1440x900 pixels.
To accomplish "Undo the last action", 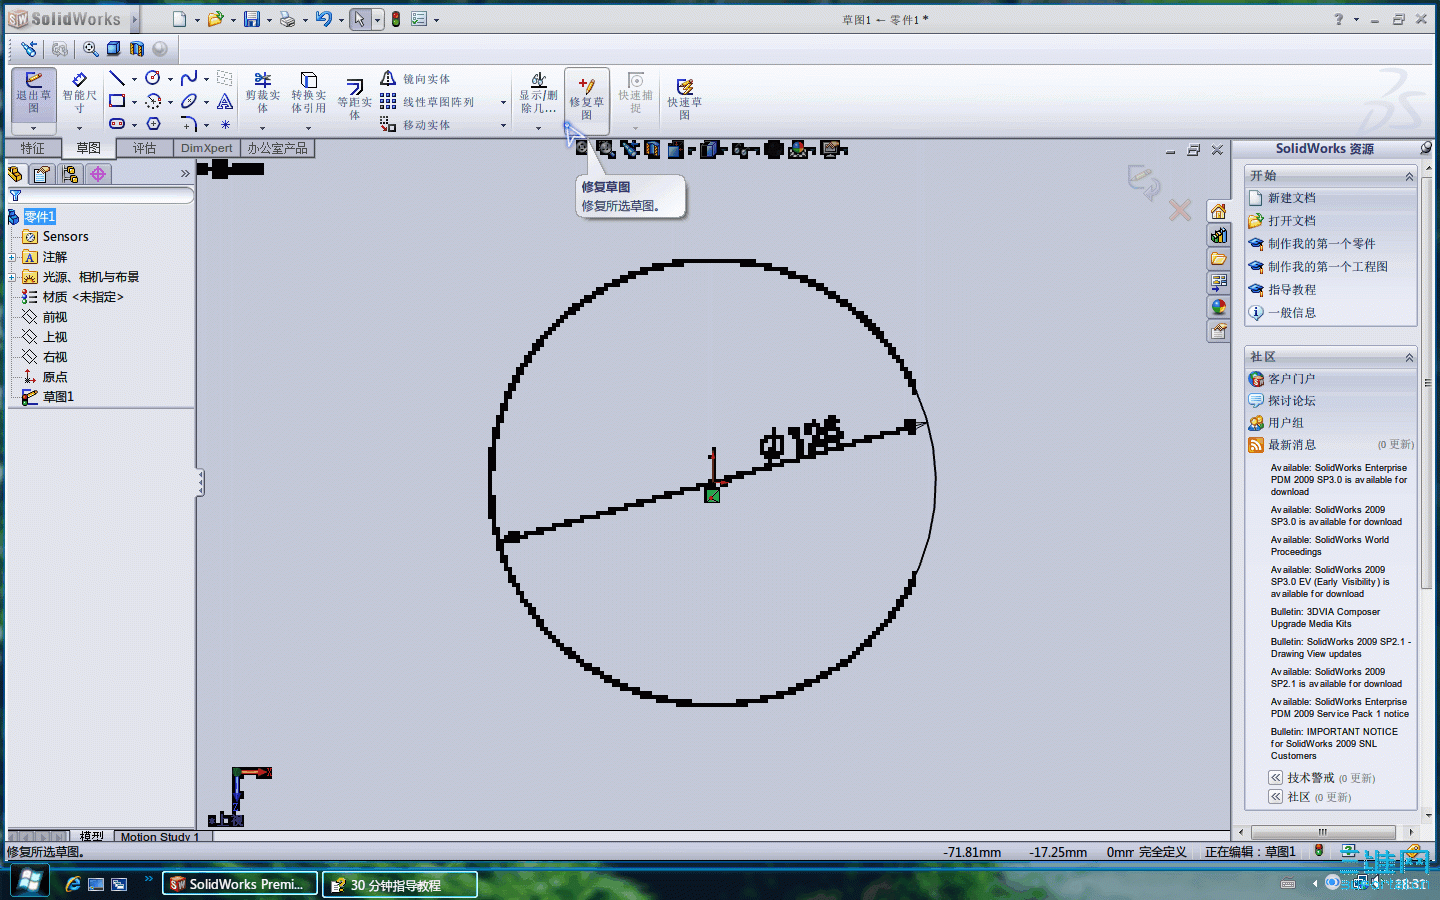I will [x=323, y=19].
